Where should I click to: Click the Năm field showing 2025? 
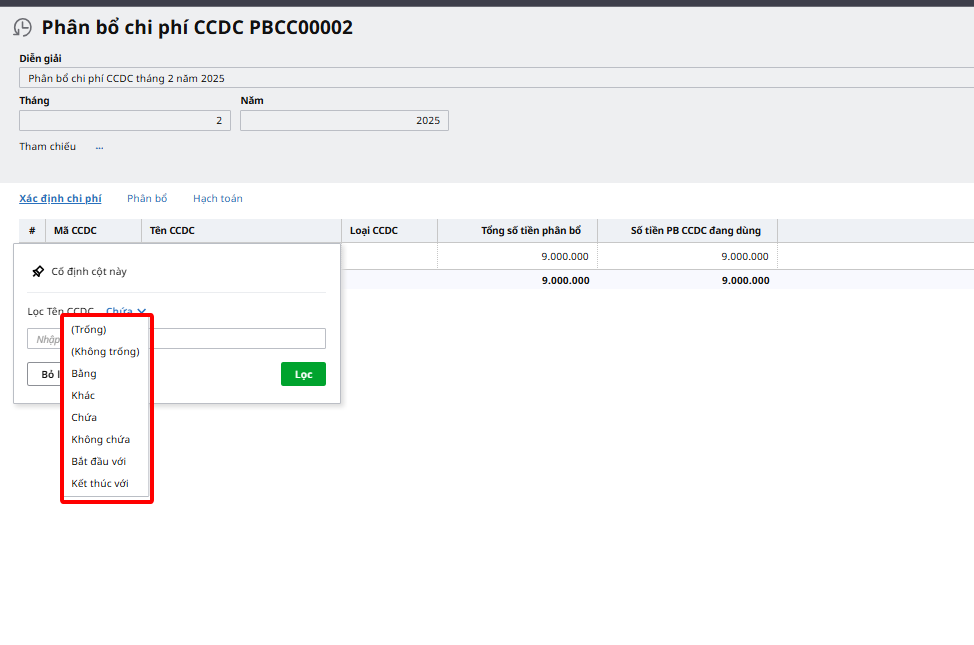(x=344, y=120)
